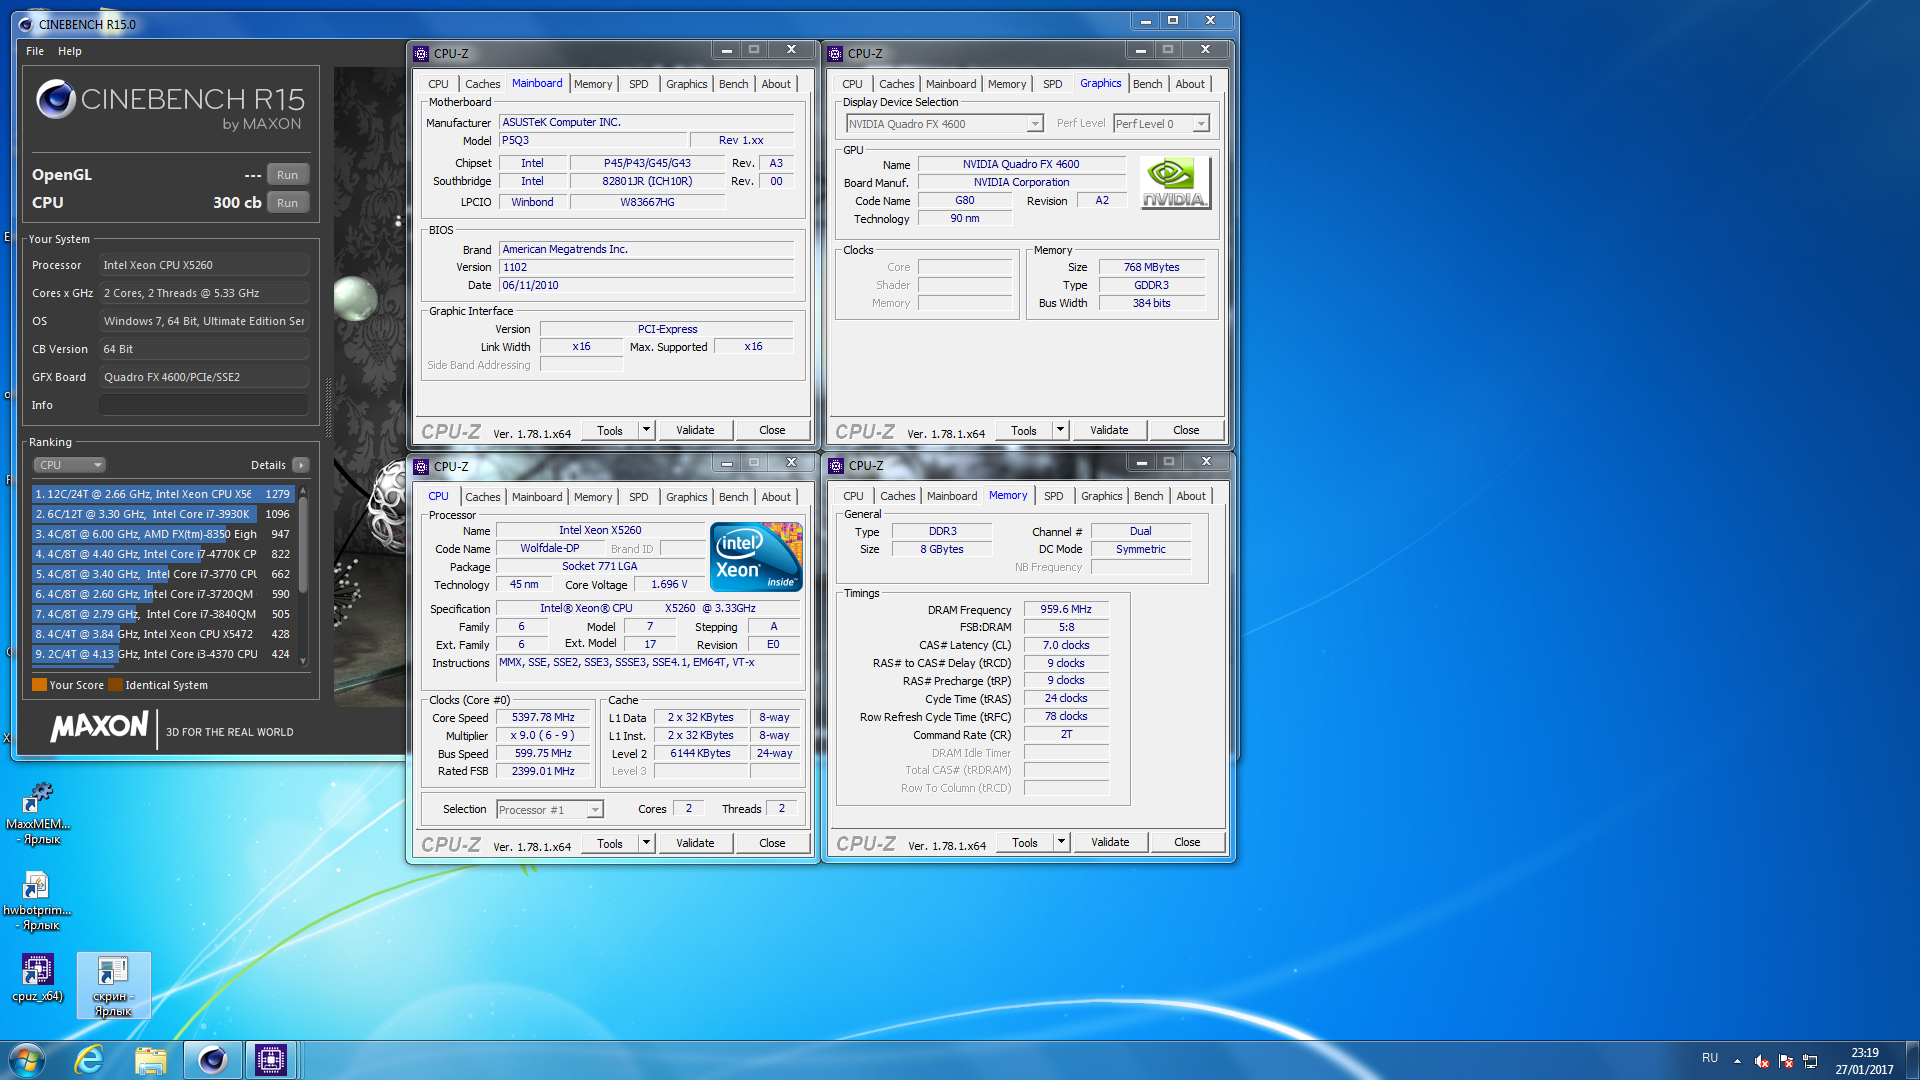The image size is (1920, 1080).
Task: Run the OpenGL benchmark
Action: tap(287, 175)
